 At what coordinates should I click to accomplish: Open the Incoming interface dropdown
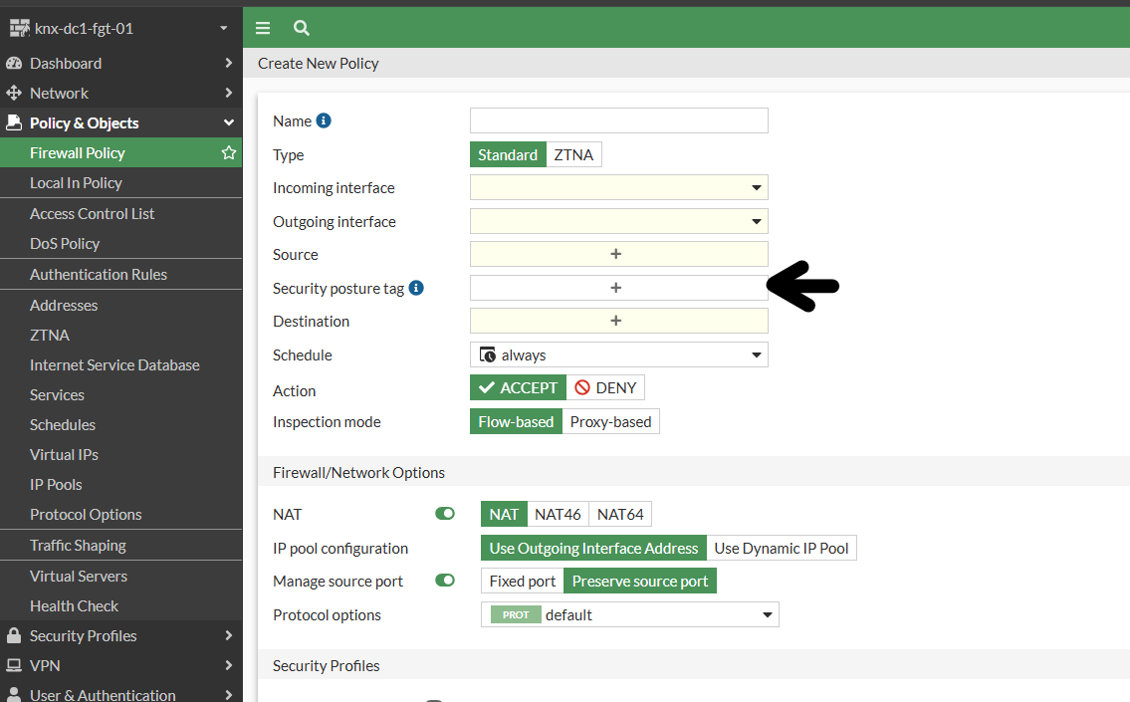pos(618,188)
